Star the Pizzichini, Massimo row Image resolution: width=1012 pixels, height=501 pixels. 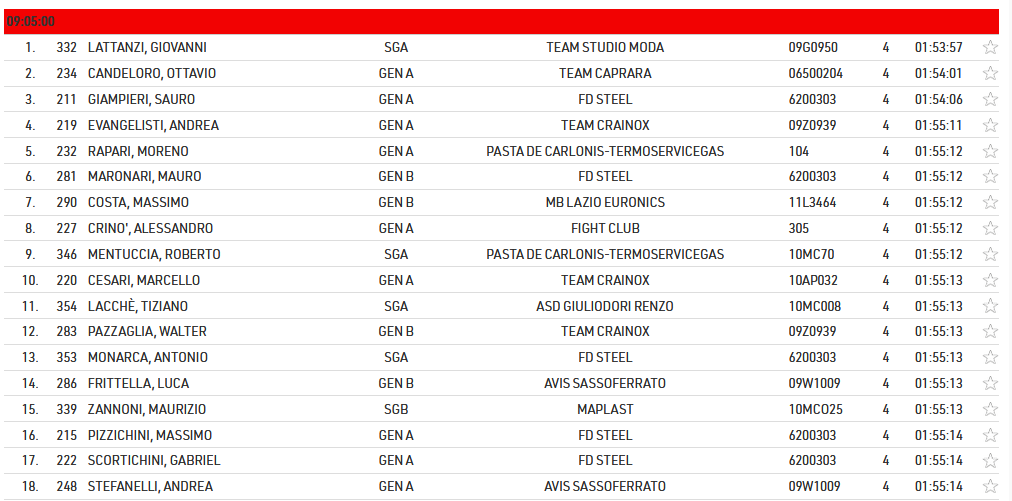pyautogui.click(x=990, y=435)
